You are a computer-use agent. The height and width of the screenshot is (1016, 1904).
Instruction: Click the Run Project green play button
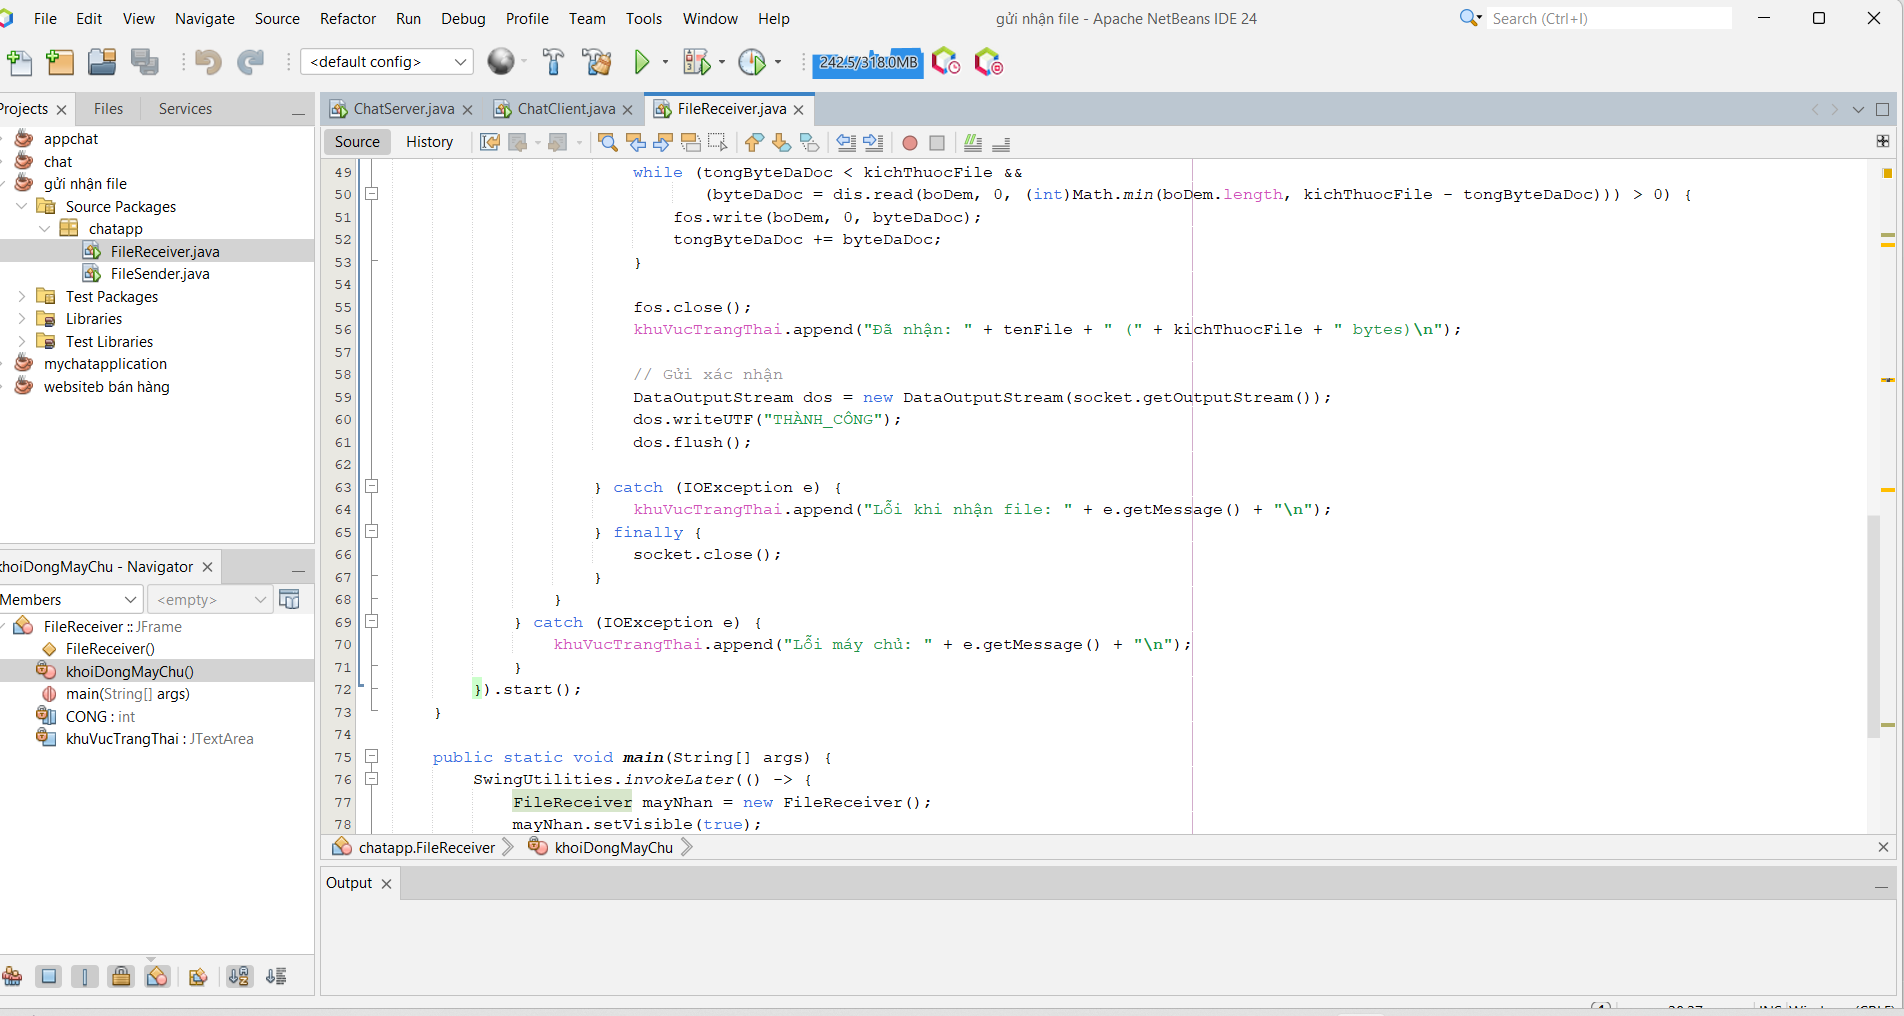(x=642, y=62)
